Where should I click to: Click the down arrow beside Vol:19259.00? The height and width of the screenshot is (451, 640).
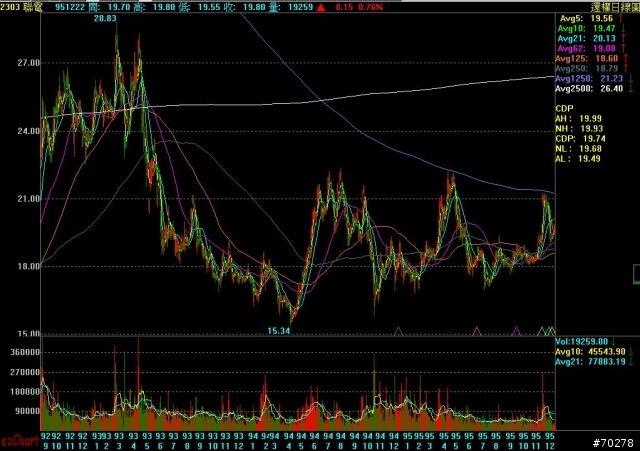coord(613,342)
